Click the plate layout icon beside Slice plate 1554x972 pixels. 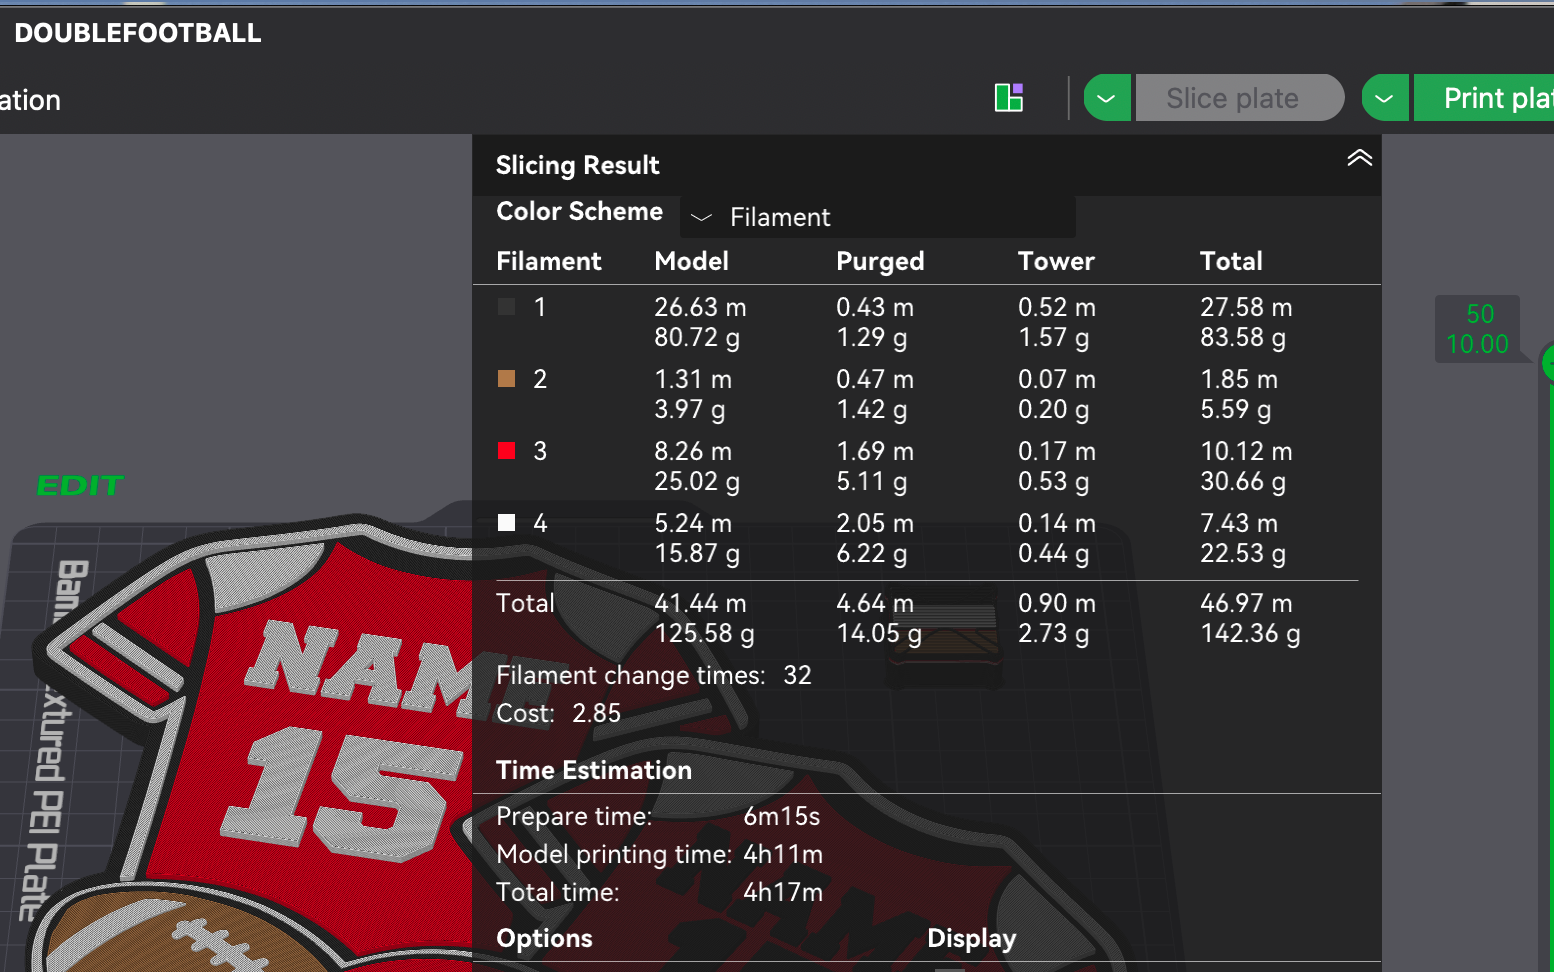(x=1009, y=98)
